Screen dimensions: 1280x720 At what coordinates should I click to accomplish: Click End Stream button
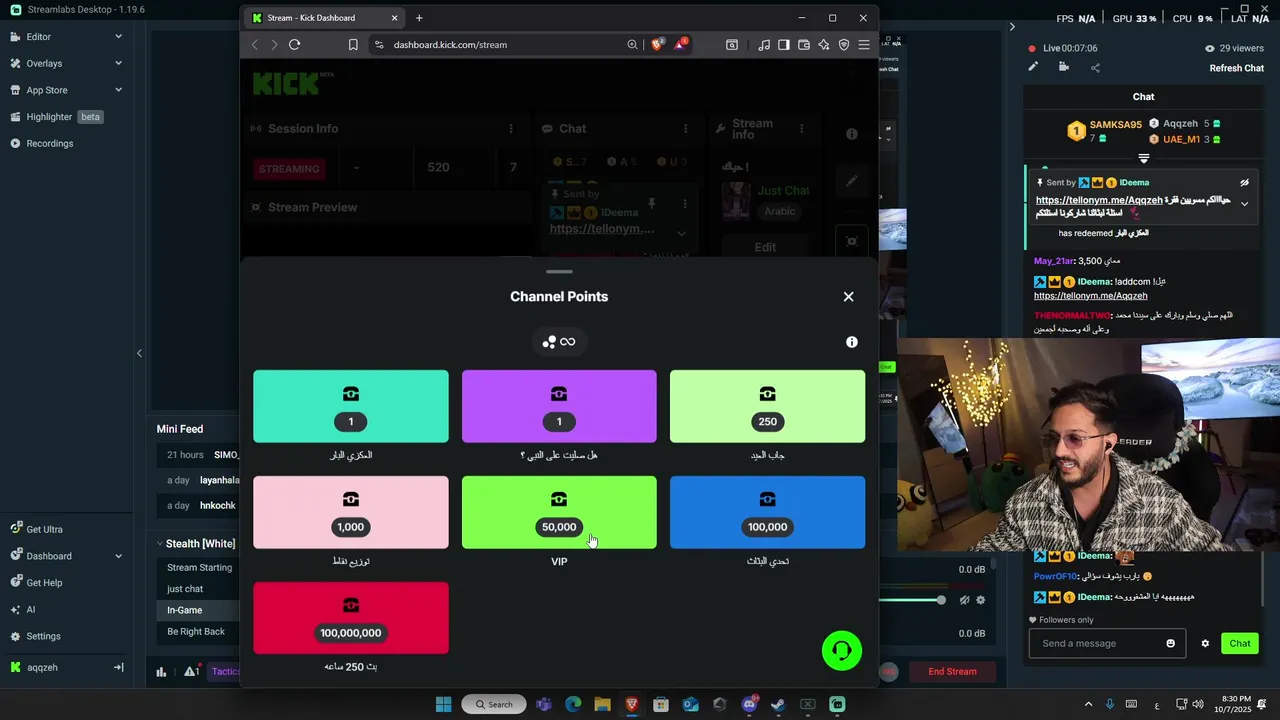click(x=952, y=671)
